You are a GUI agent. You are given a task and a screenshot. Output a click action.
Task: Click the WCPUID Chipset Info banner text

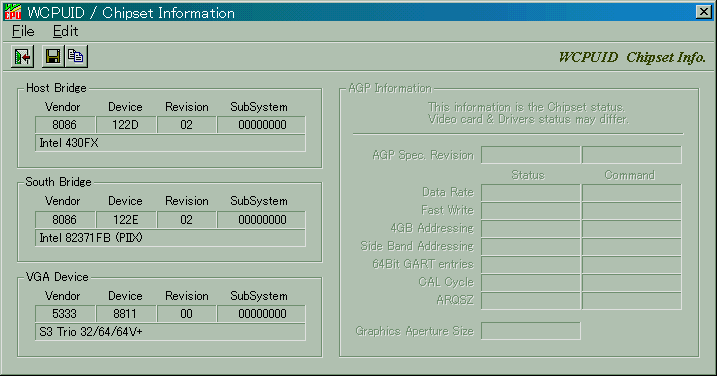pyautogui.click(x=632, y=57)
